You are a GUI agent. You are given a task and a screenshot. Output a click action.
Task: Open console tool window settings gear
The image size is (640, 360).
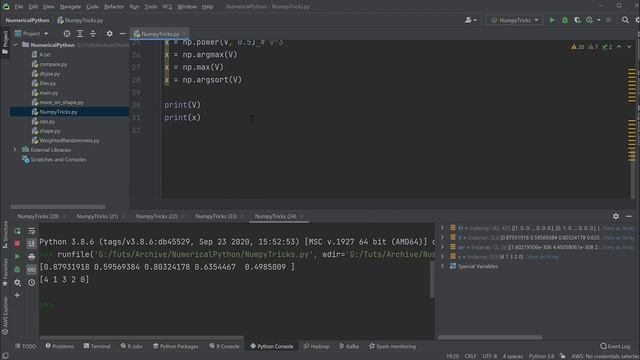click(616, 216)
